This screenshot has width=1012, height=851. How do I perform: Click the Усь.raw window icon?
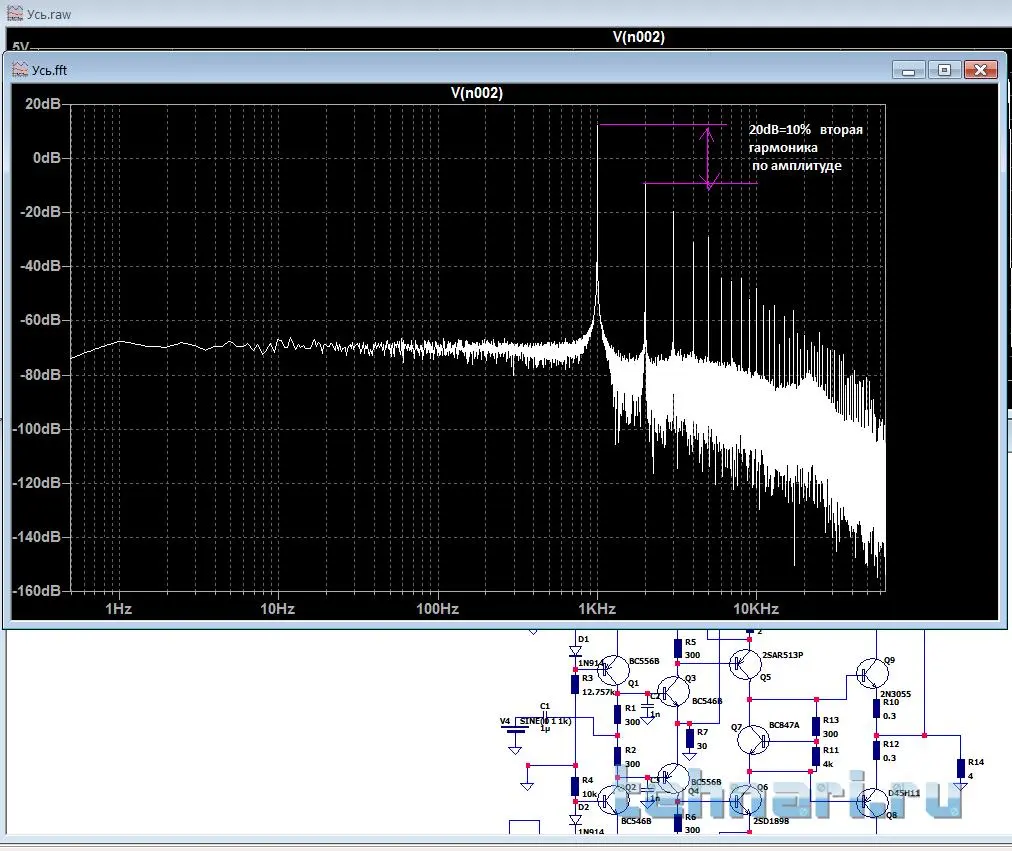pos(14,15)
